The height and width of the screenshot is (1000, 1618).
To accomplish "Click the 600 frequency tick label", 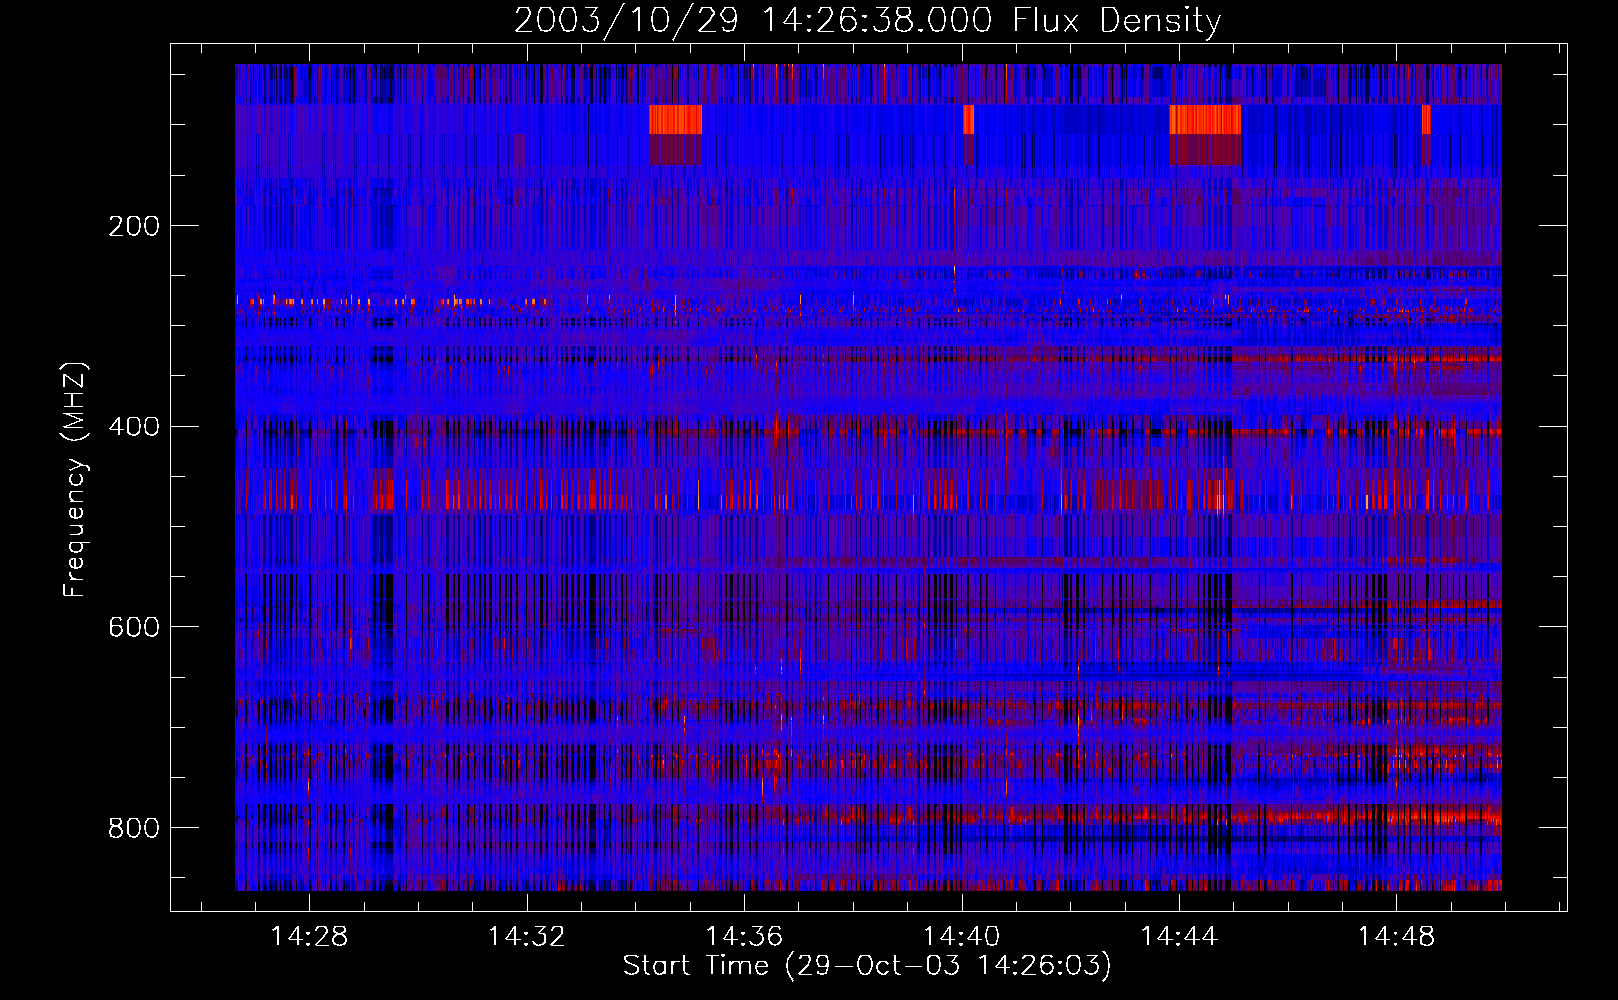I will coord(134,627).
